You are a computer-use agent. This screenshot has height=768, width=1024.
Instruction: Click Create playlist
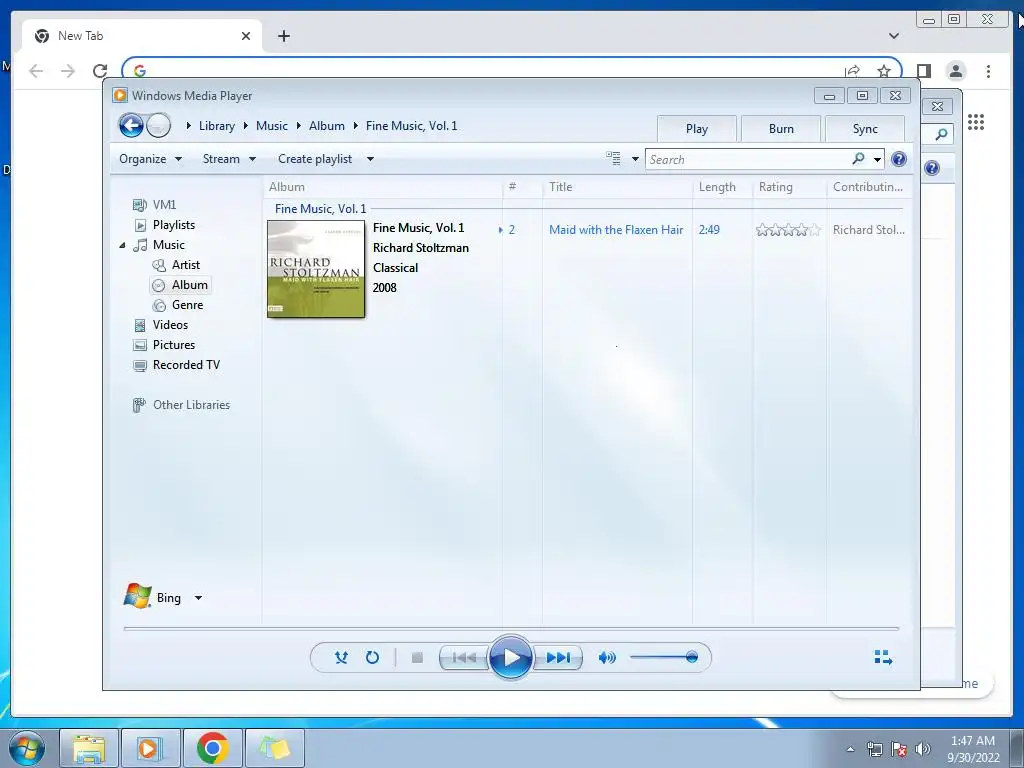[x=315, y=159]
